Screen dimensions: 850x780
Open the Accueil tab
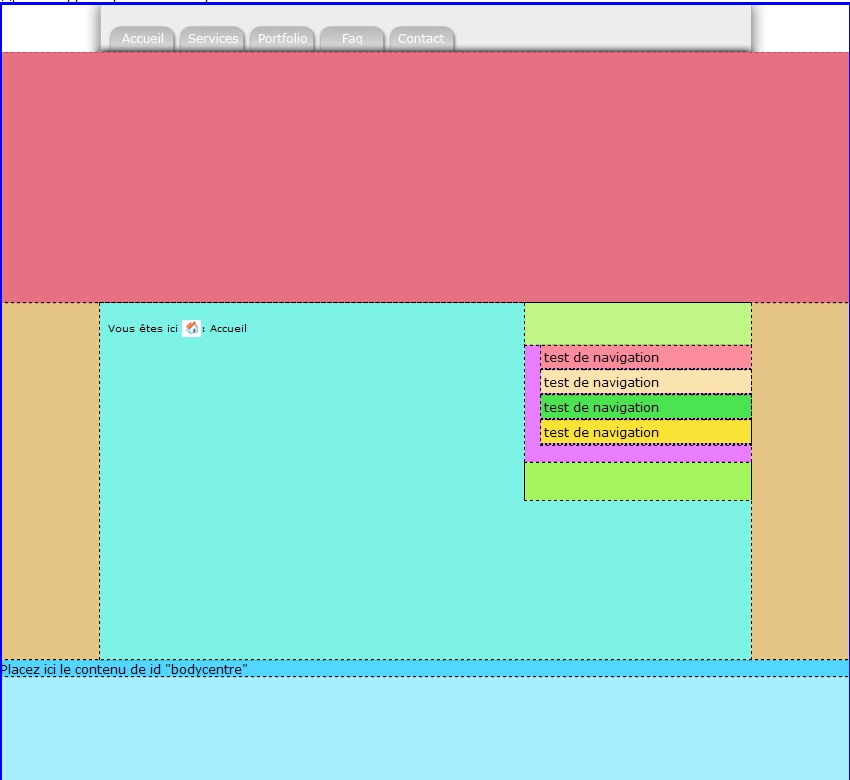143,39
